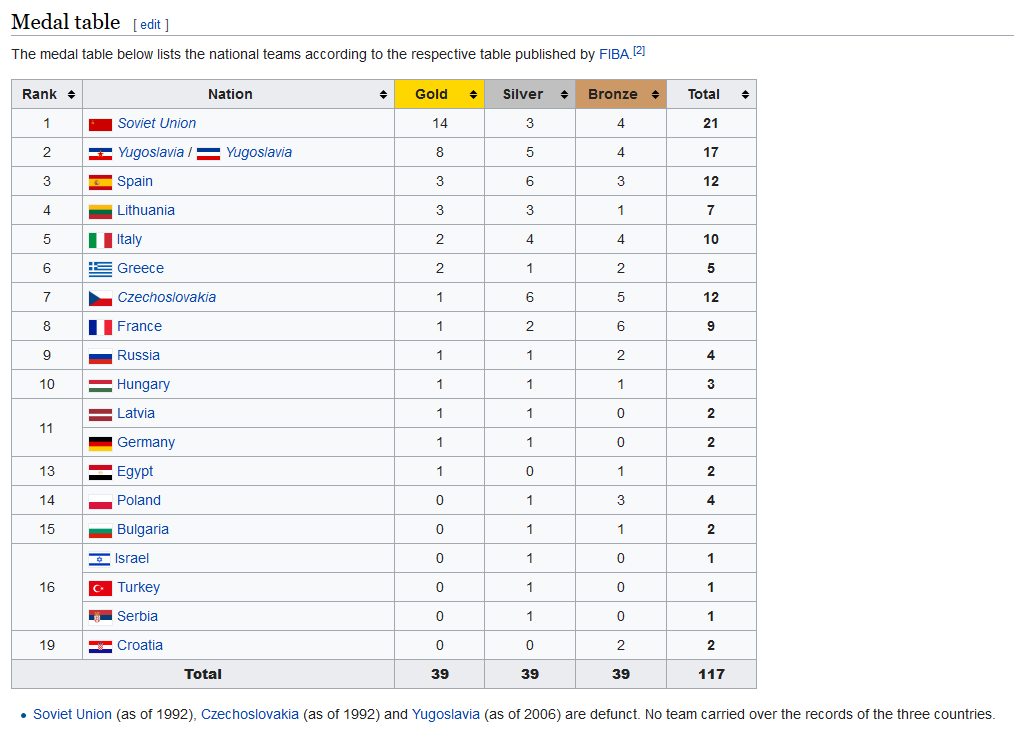Open the Greece article link
The image size is (1014, 733).
pyautogui.click(x=140, y=268)
